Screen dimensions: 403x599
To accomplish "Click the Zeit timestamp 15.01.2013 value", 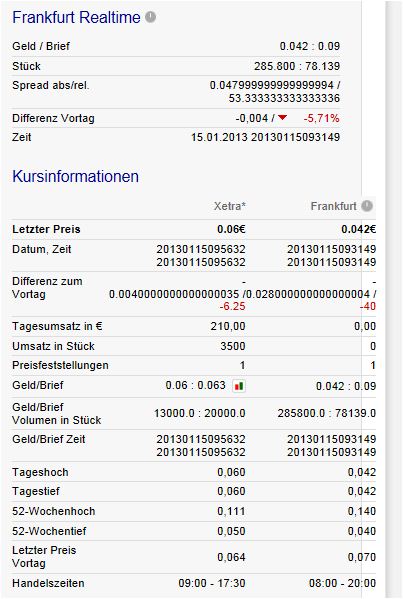I will pos(219,137).
